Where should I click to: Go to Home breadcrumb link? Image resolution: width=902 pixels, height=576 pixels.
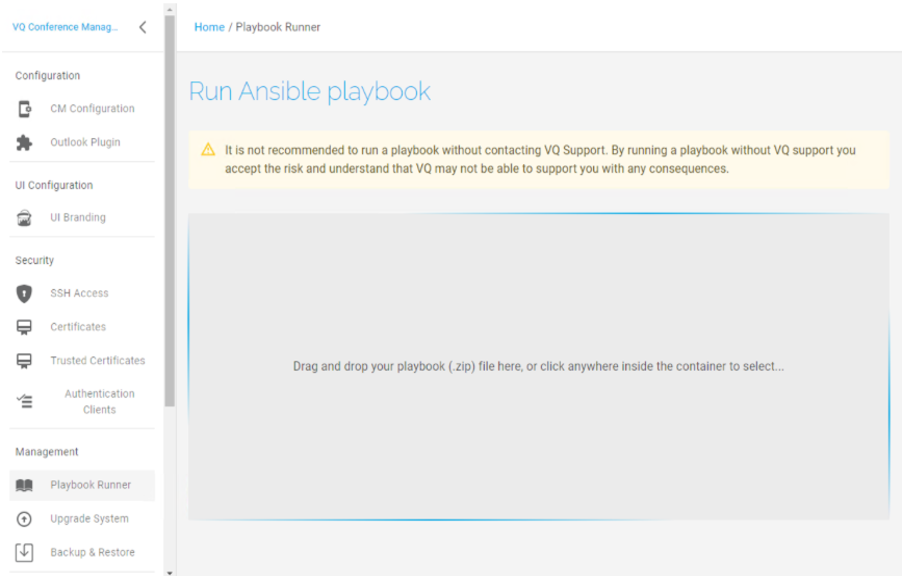tap(209, 27)
